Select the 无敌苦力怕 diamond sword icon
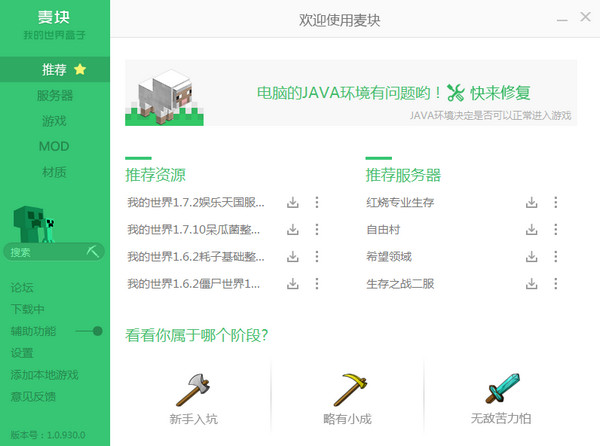 pyautogui.click(x=500, y=392)
